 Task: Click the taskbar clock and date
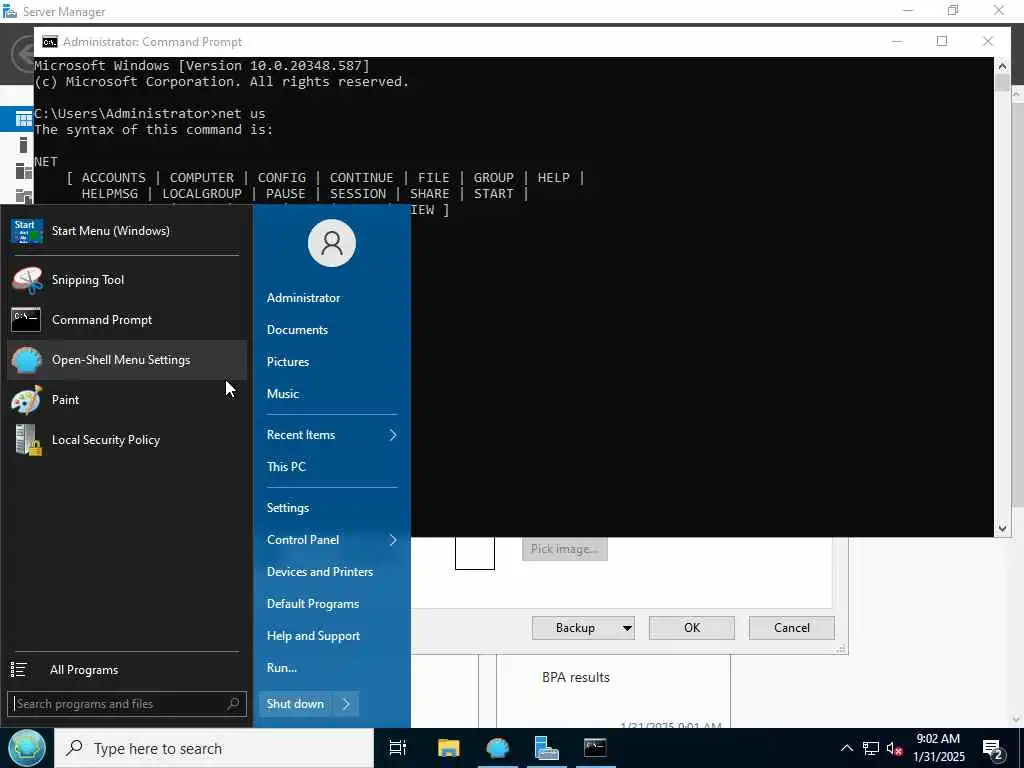point(938,748)
